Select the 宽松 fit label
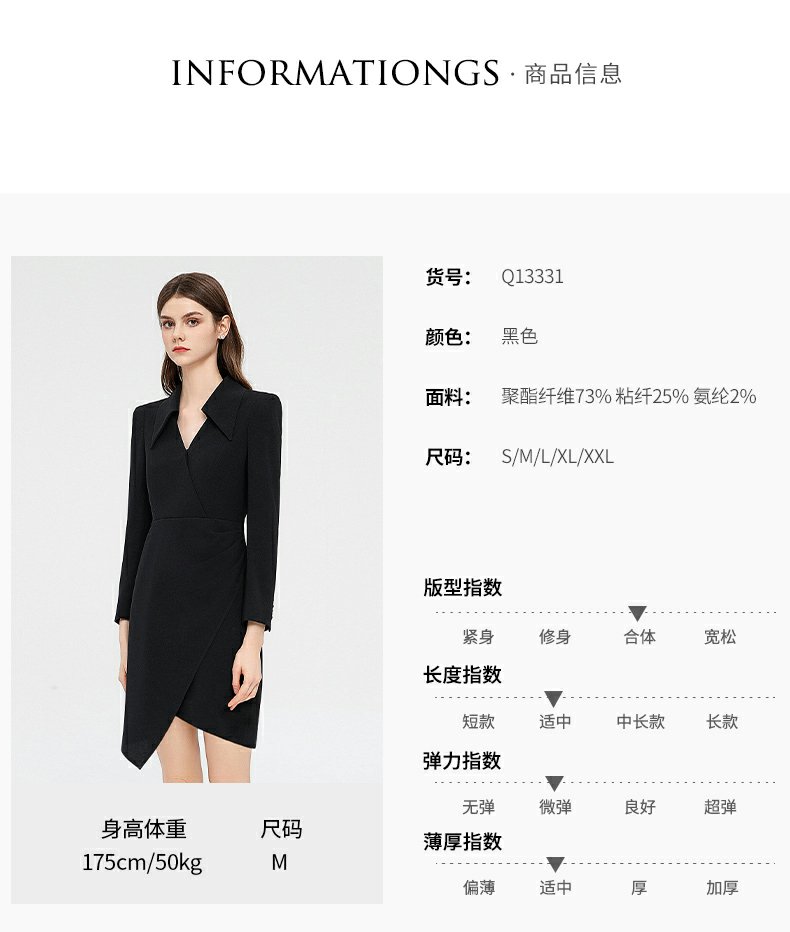The width and height of the screenshot is (790, 932). 720,637
